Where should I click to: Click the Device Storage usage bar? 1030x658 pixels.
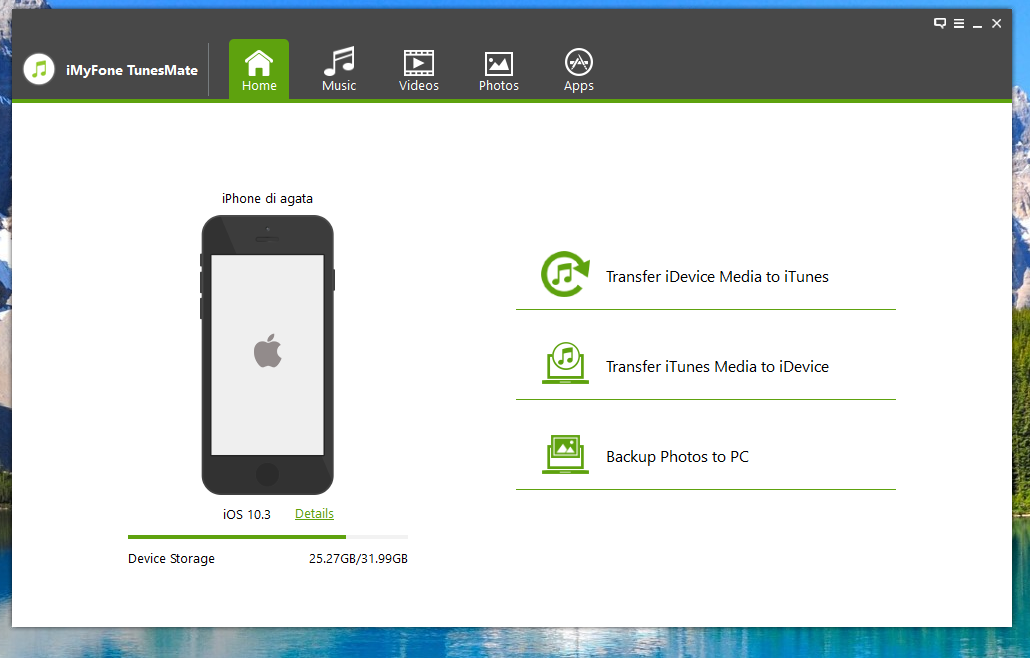click(268, 537)
